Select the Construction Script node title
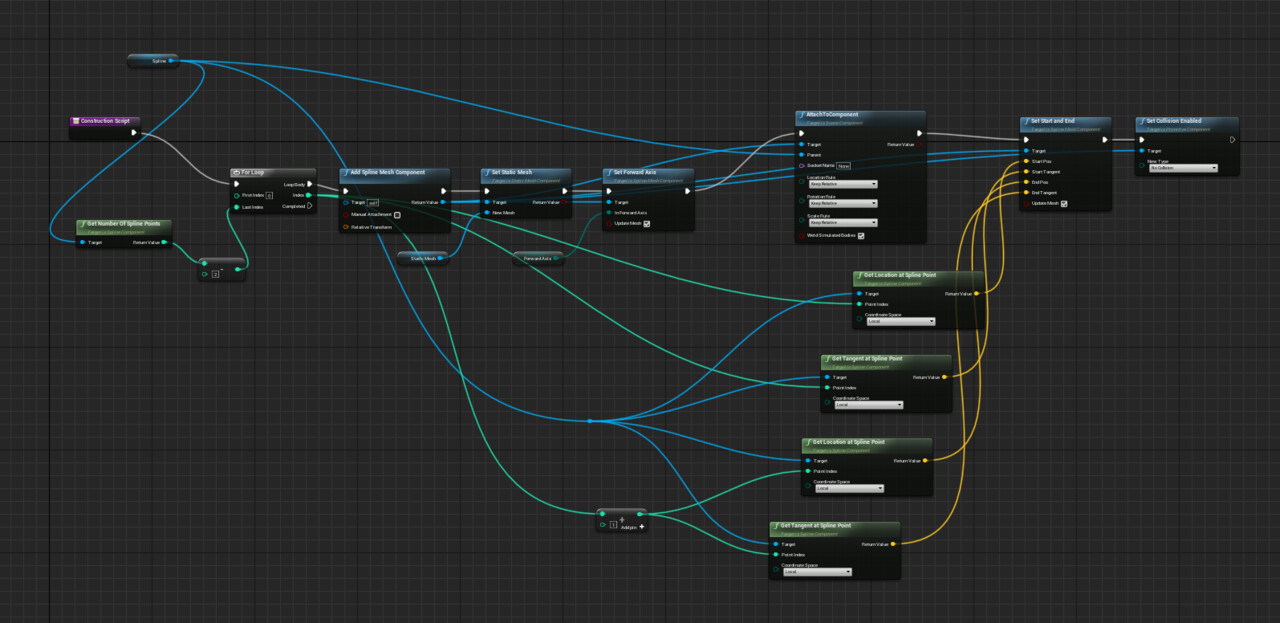Viewport: 1280px width, 623px height. pyautogui.click(x=105, y=121)
